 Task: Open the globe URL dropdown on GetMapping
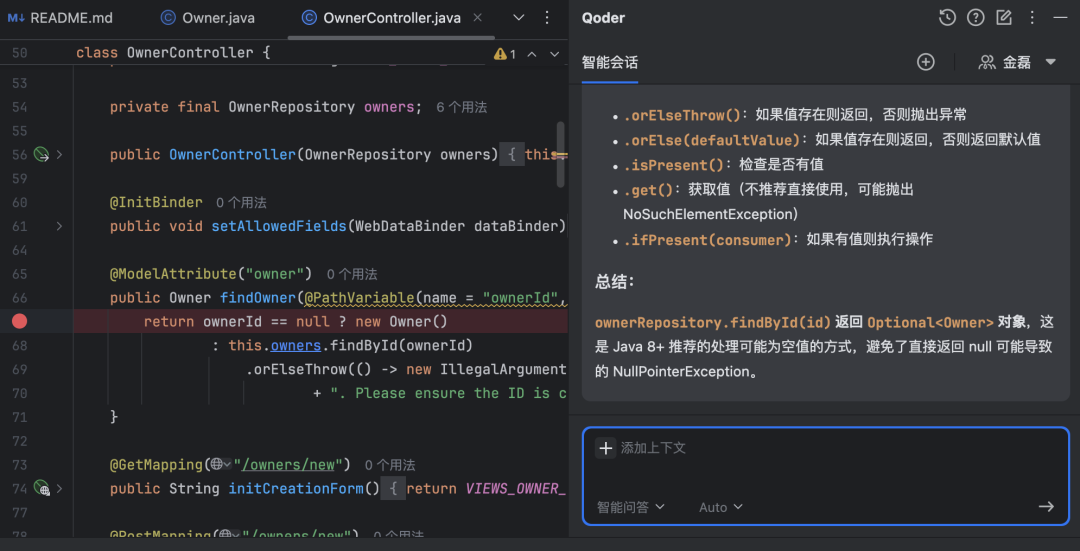tap(220, 465)
